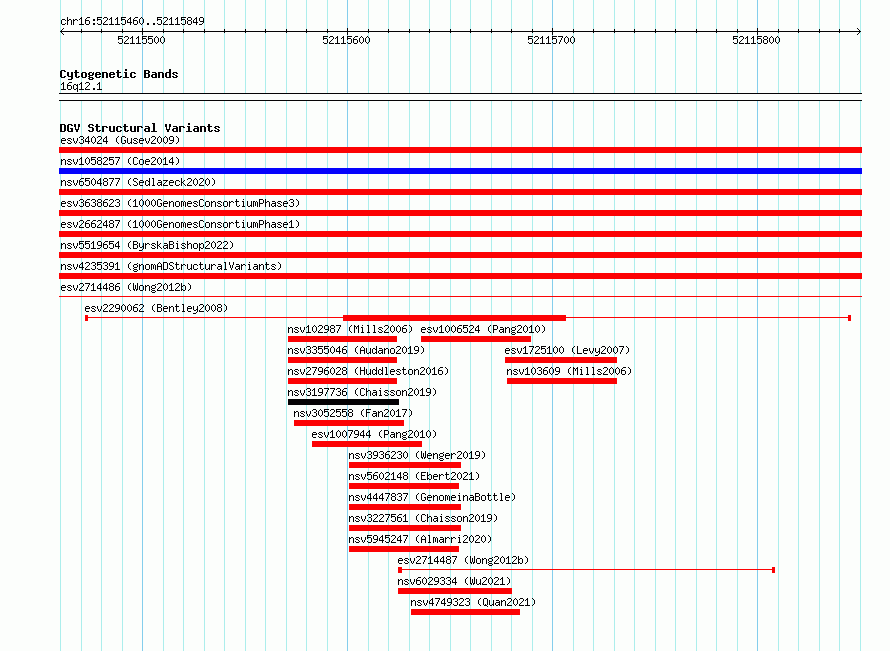The height and width of the screenshot is (651, 890).
Task: Open the nsv3355046 (Audano2019) label
Action: [x=356, y=350]
